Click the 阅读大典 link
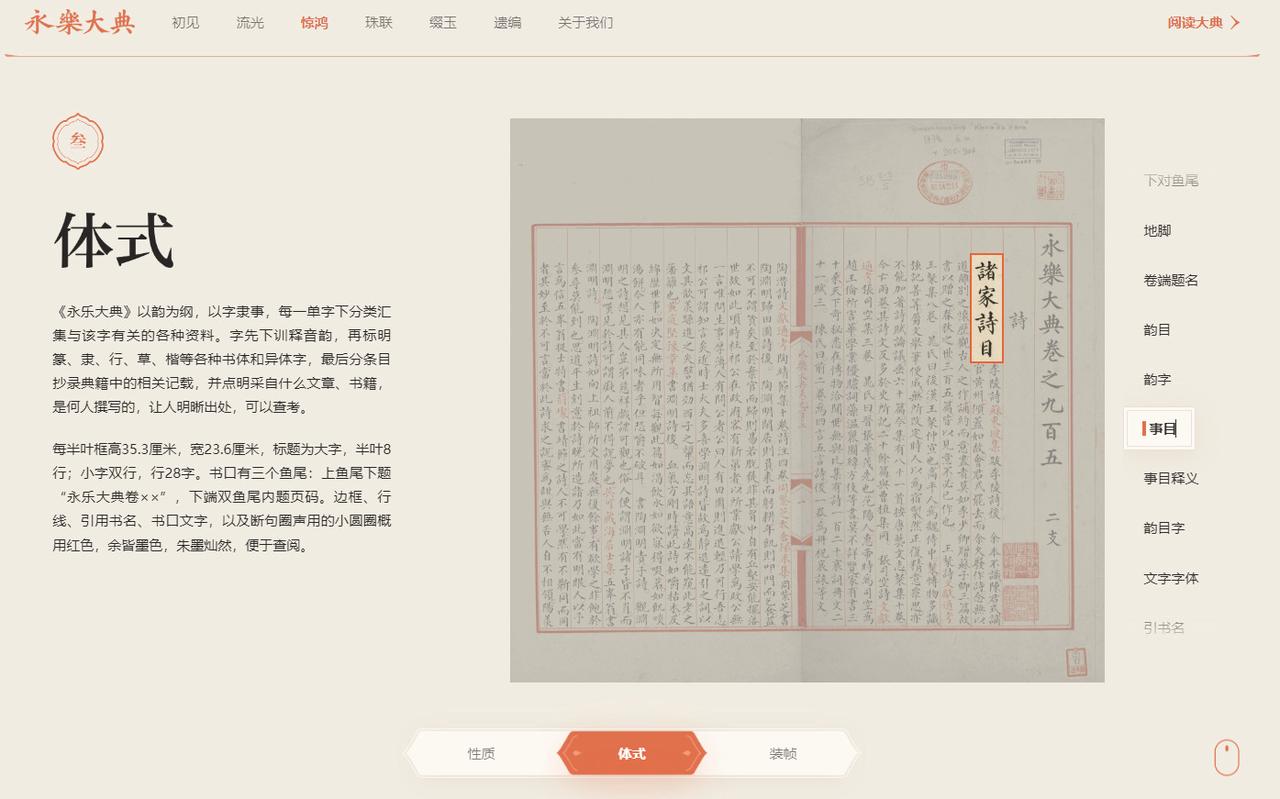Viewport: 1280px width, 799px height. tap(1195, 22)
